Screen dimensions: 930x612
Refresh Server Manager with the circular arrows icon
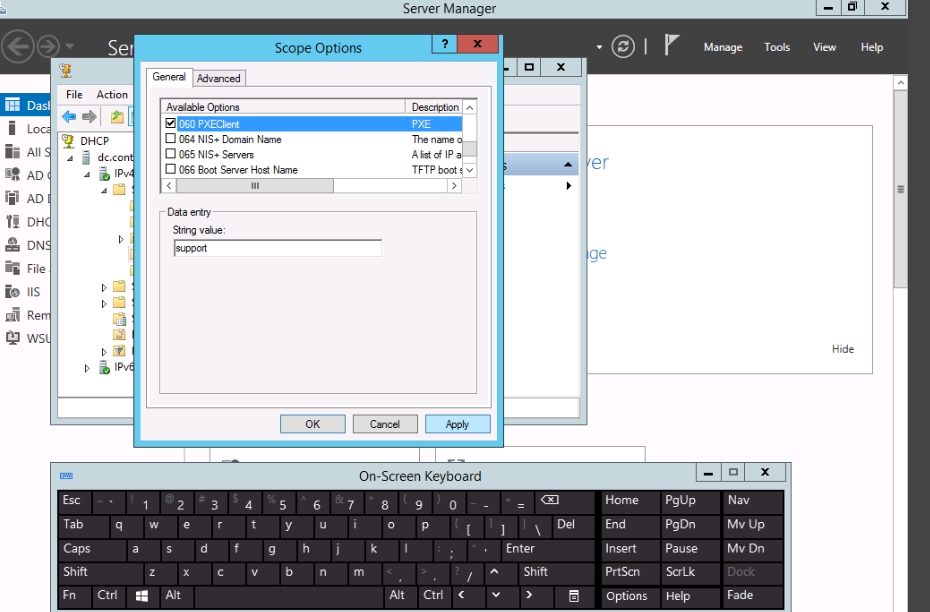(x=623, y=46)
